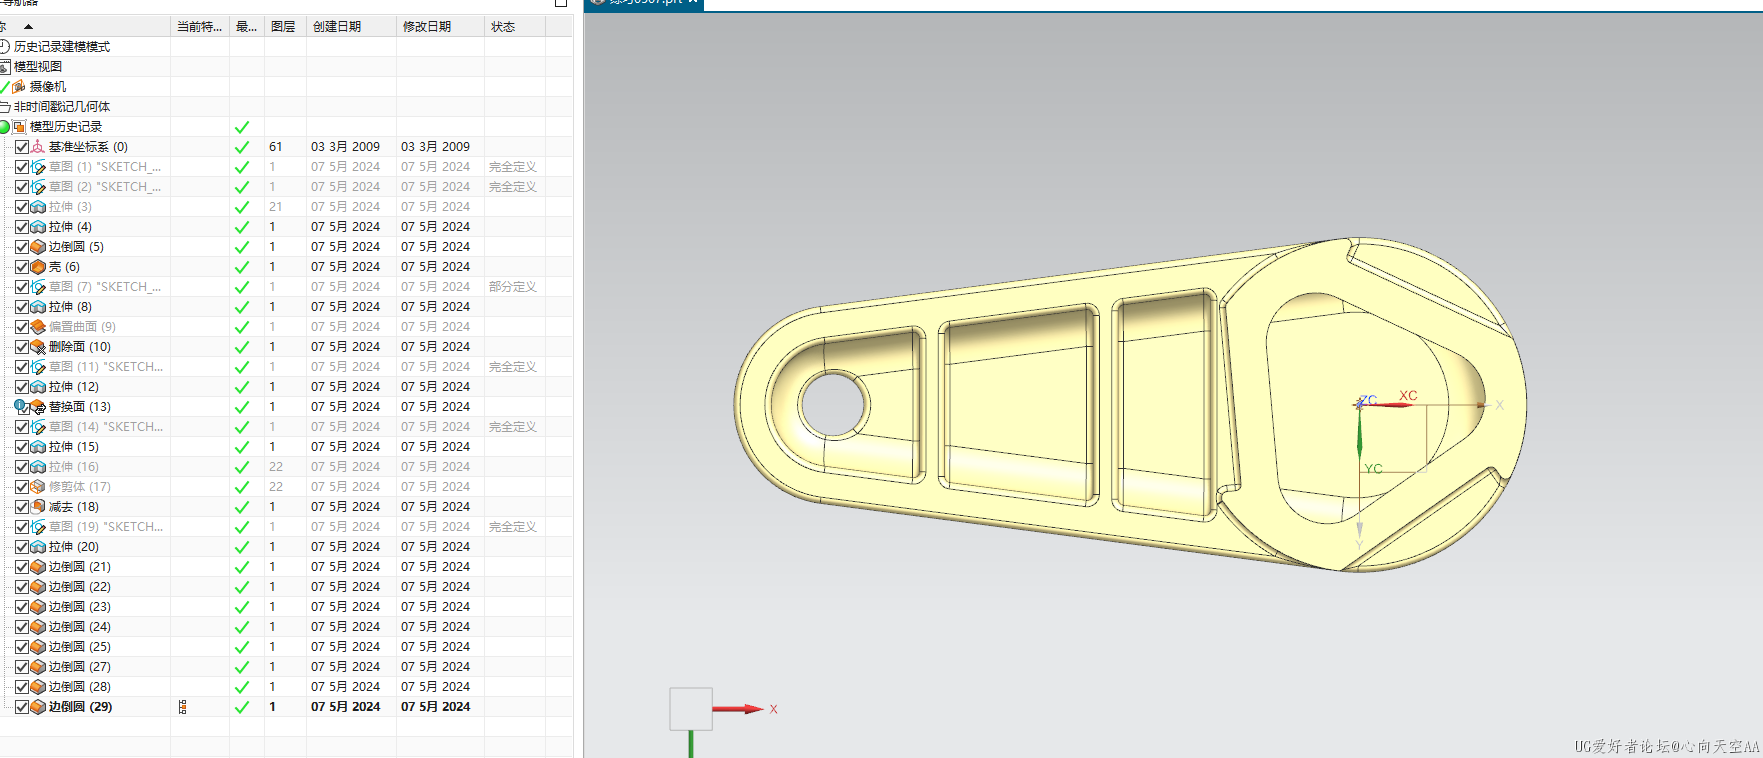Image resolution: width=1763 pixels, height=758 pixels.
Task: Click layer value 22 in 修剪体 (17) row
Action: (x=276, y=487)
